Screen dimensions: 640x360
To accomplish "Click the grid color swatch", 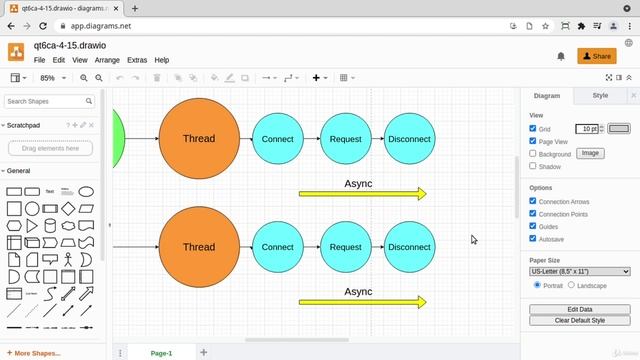I will [619, 129].
